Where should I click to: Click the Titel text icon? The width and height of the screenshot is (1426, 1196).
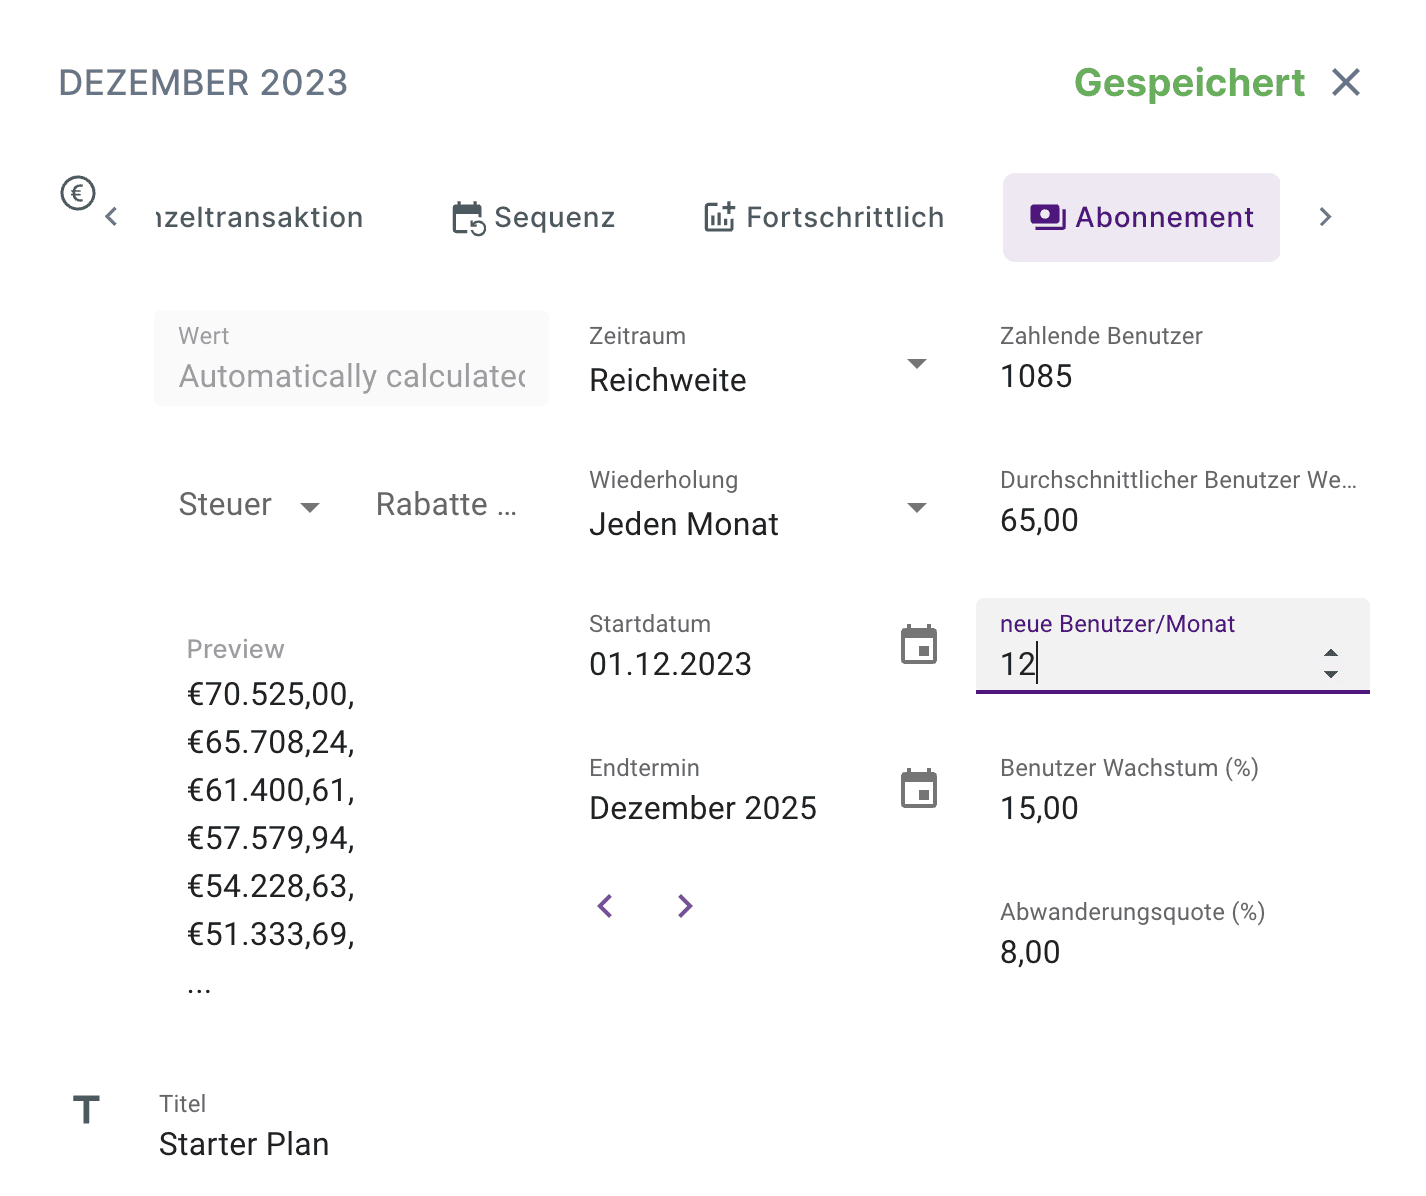pos(87,1109)
